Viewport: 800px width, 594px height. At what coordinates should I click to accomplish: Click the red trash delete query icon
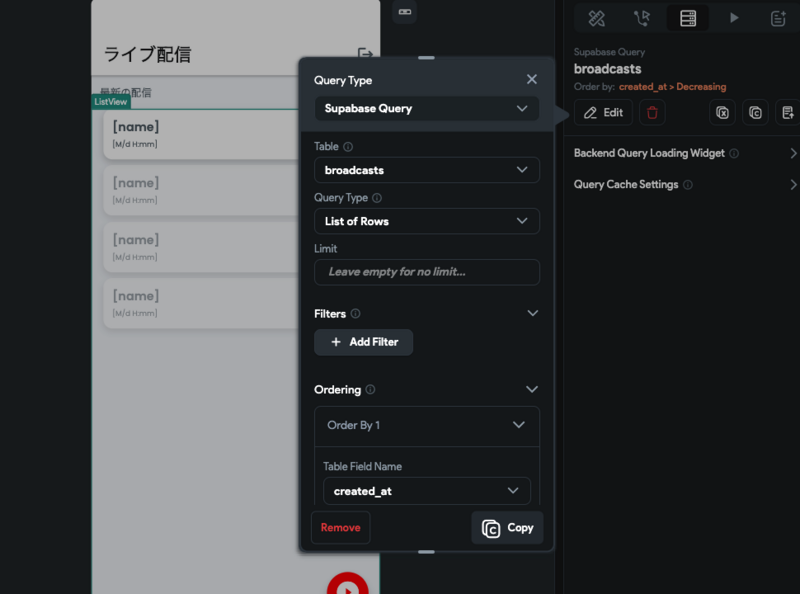point(652,113)
